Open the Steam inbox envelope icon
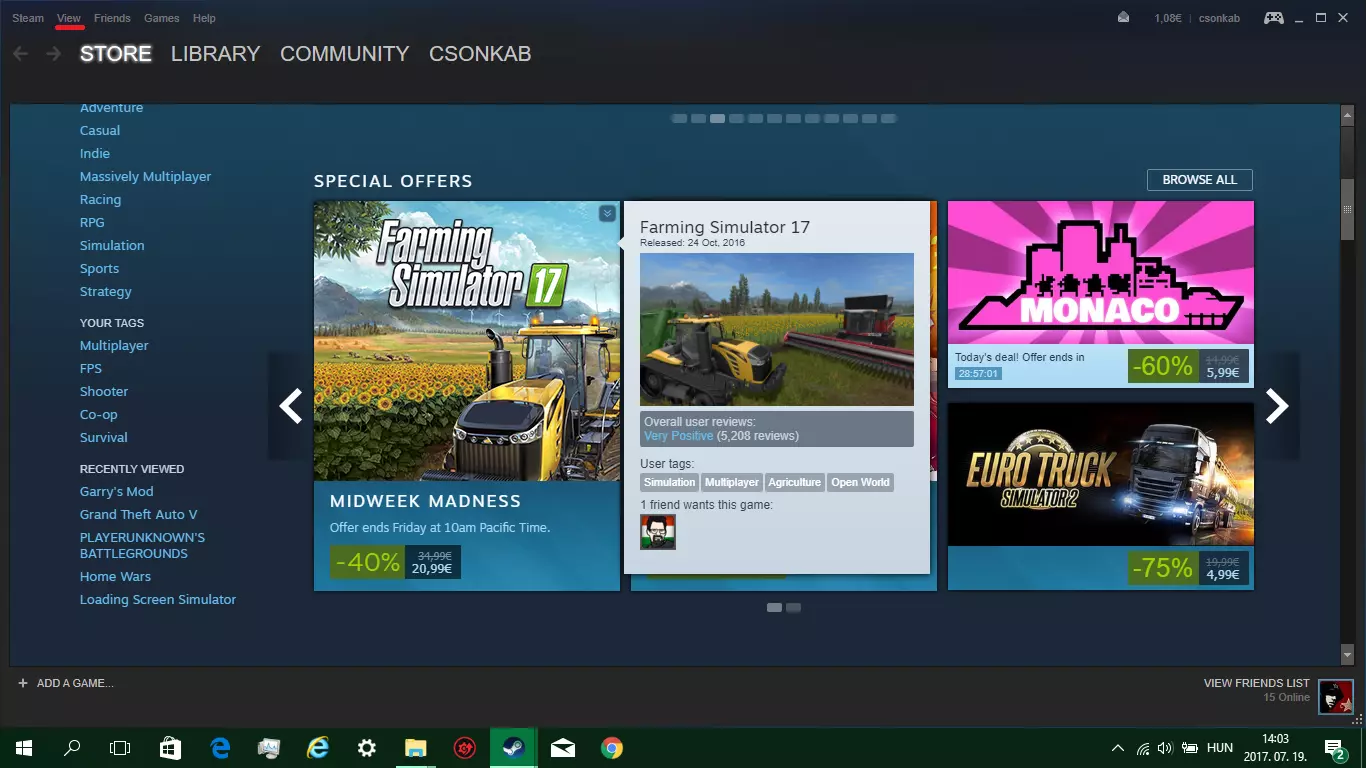 coord(1124,17)
